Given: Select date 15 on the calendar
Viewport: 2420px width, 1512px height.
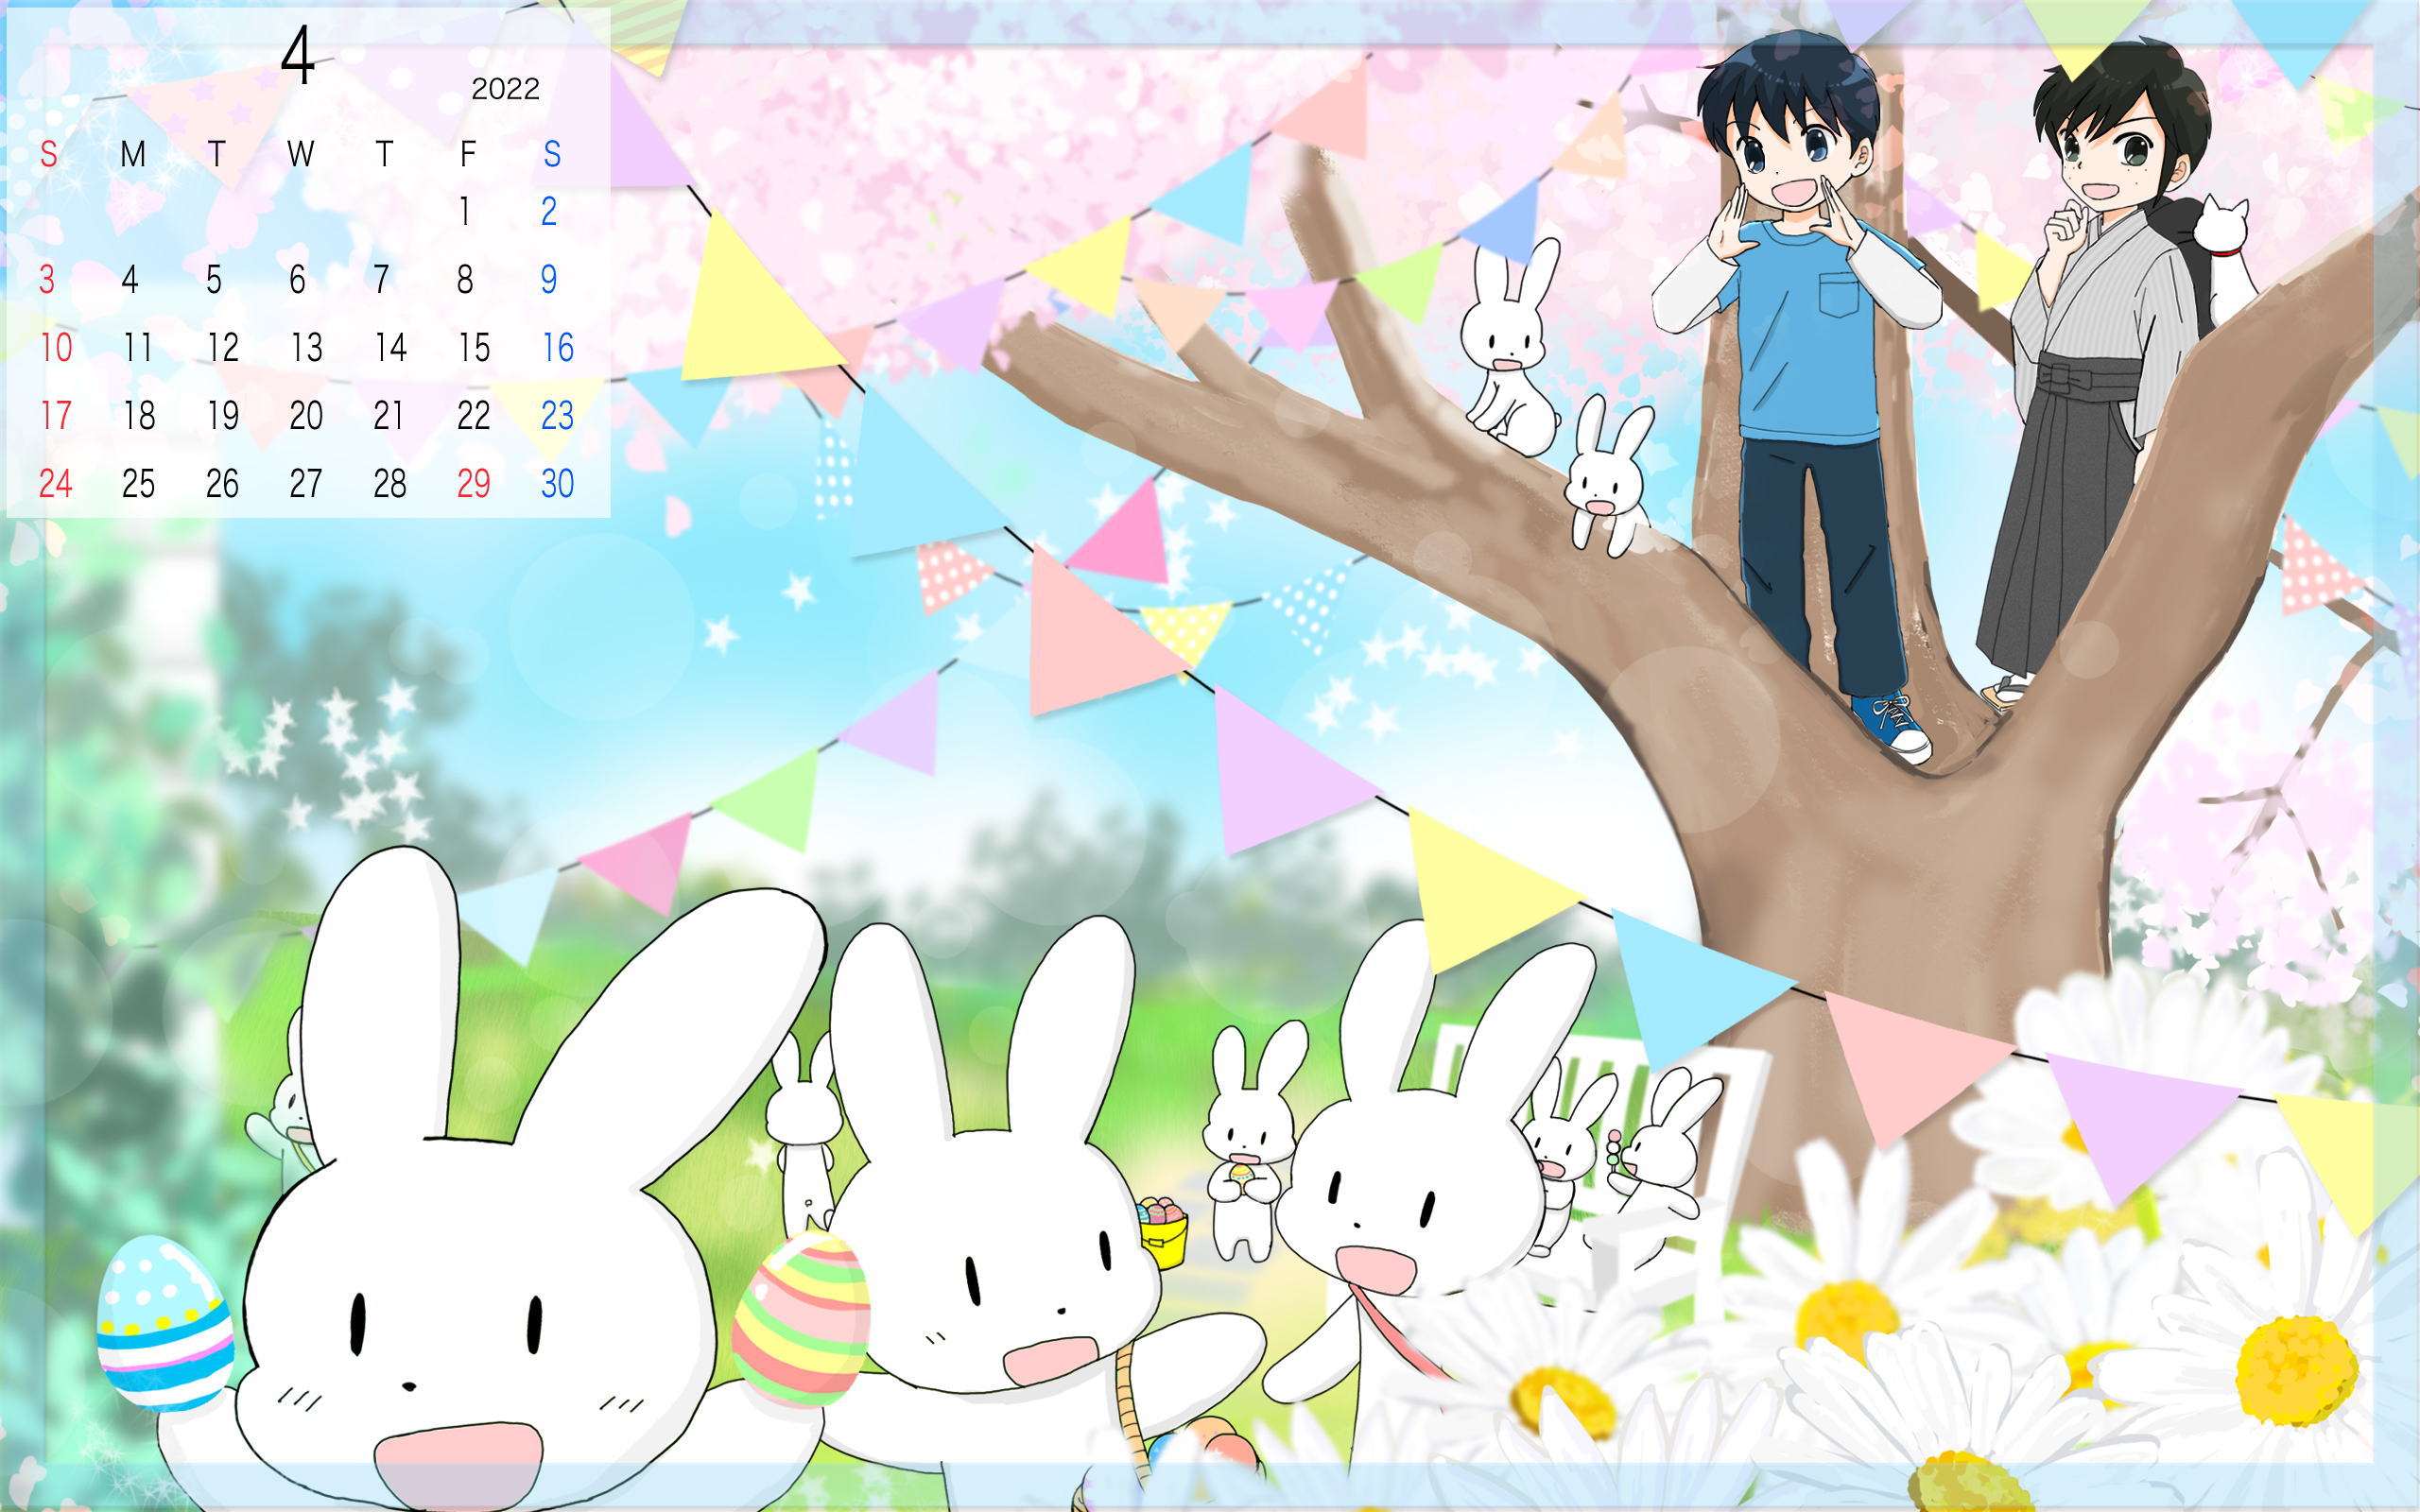Looking at the screenshot, I should 474,347.
